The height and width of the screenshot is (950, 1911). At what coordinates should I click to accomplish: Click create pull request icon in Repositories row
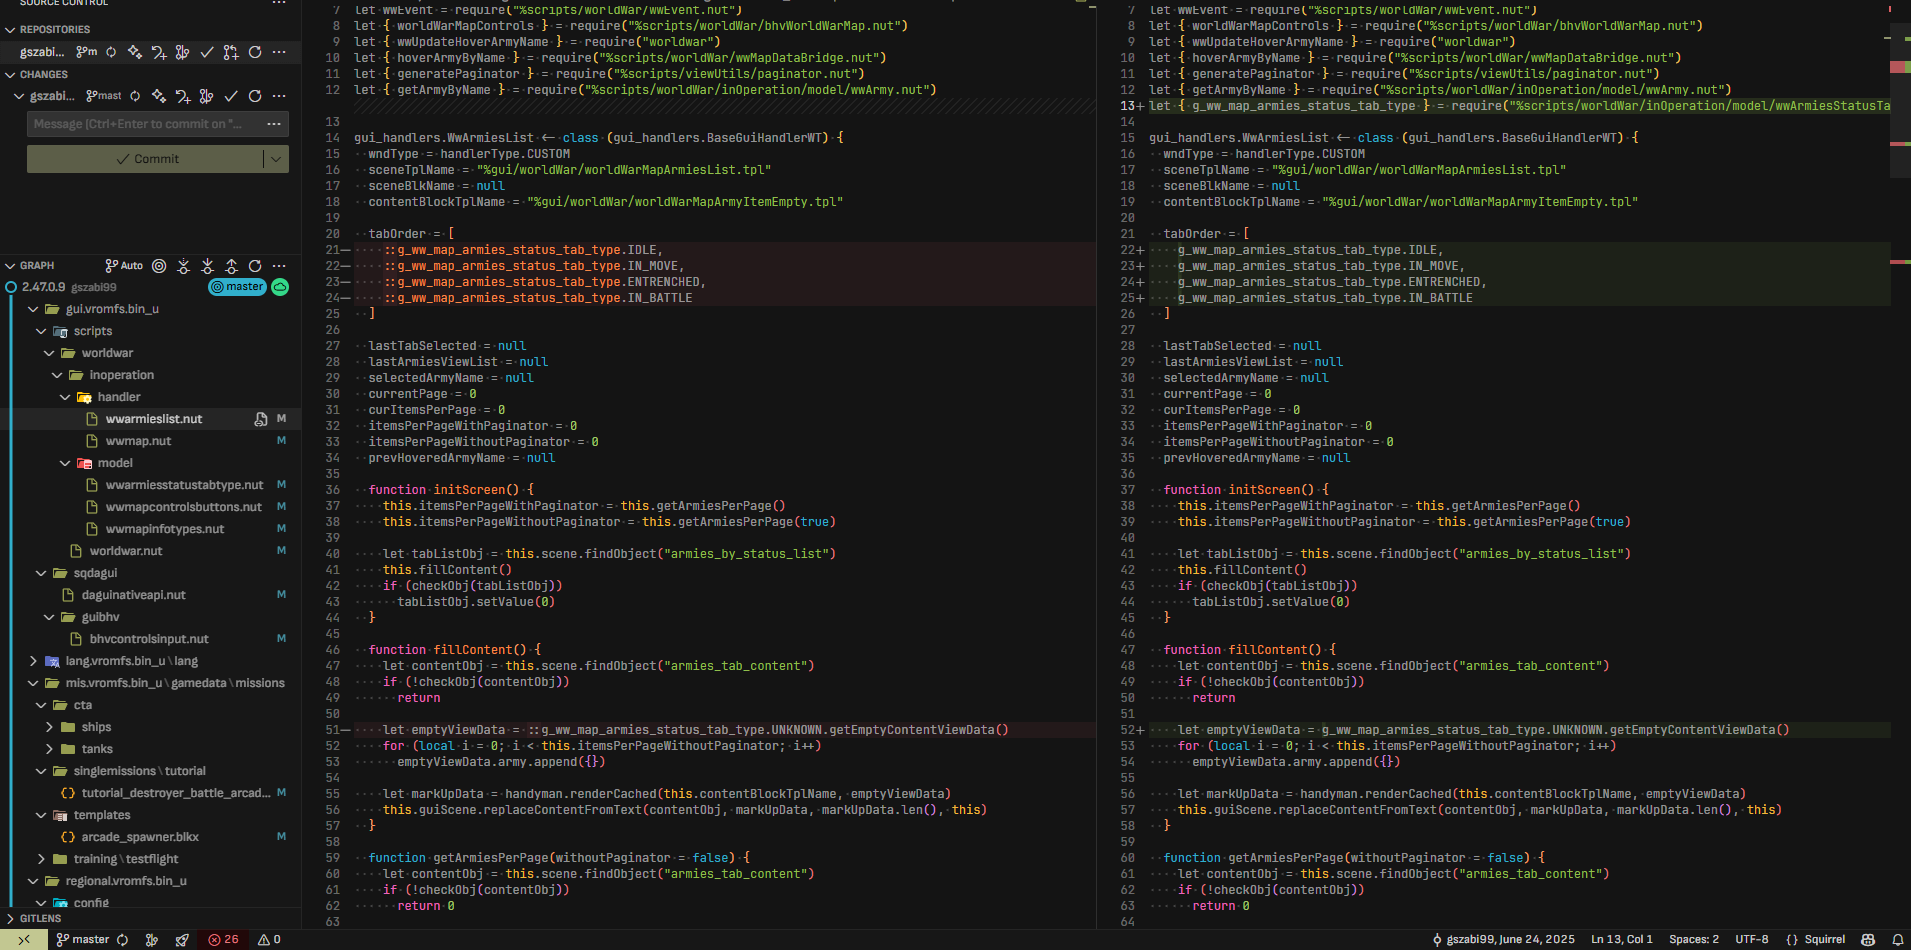coord(231,52)
